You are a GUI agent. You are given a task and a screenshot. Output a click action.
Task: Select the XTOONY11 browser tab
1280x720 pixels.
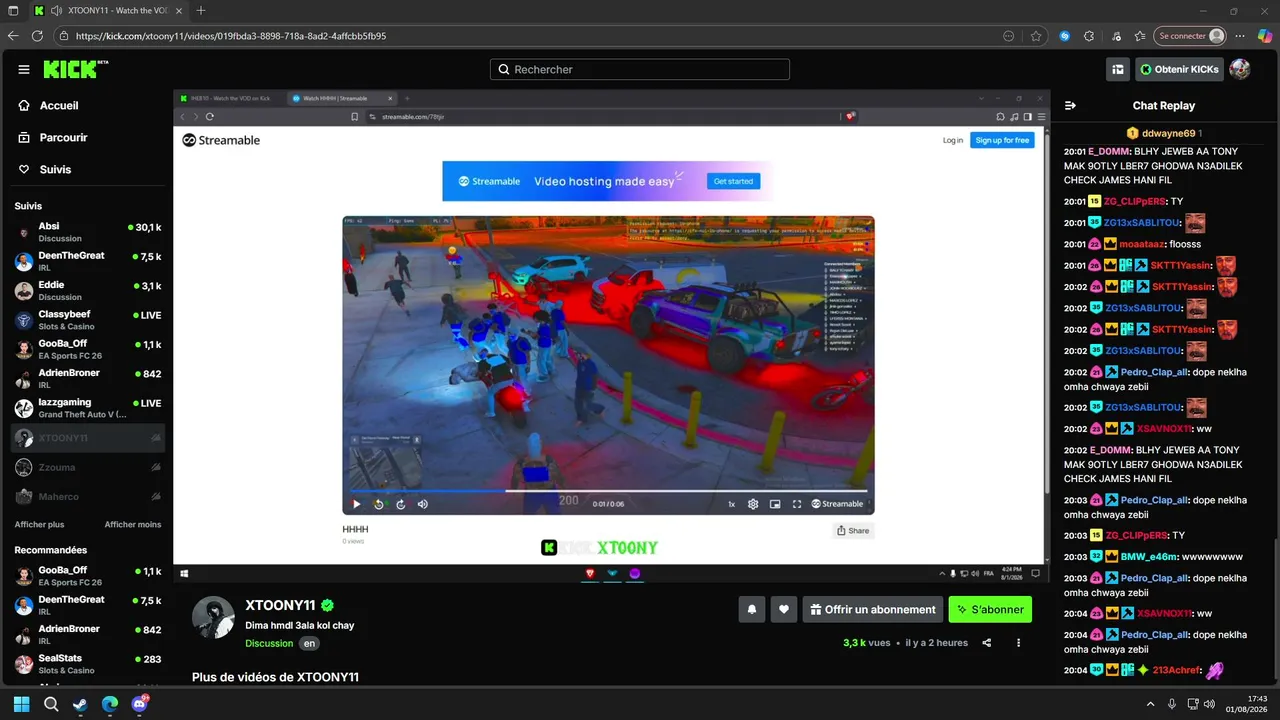pos(108,10)
